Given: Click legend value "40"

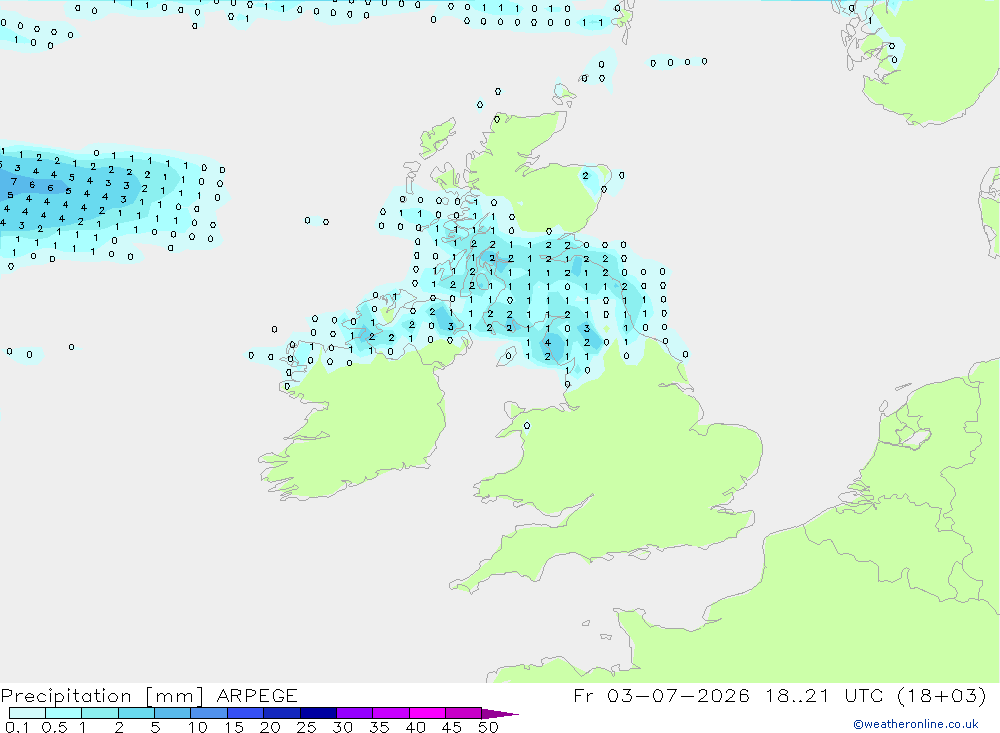Looking at the screenshot, I should (x=415, y=727).
